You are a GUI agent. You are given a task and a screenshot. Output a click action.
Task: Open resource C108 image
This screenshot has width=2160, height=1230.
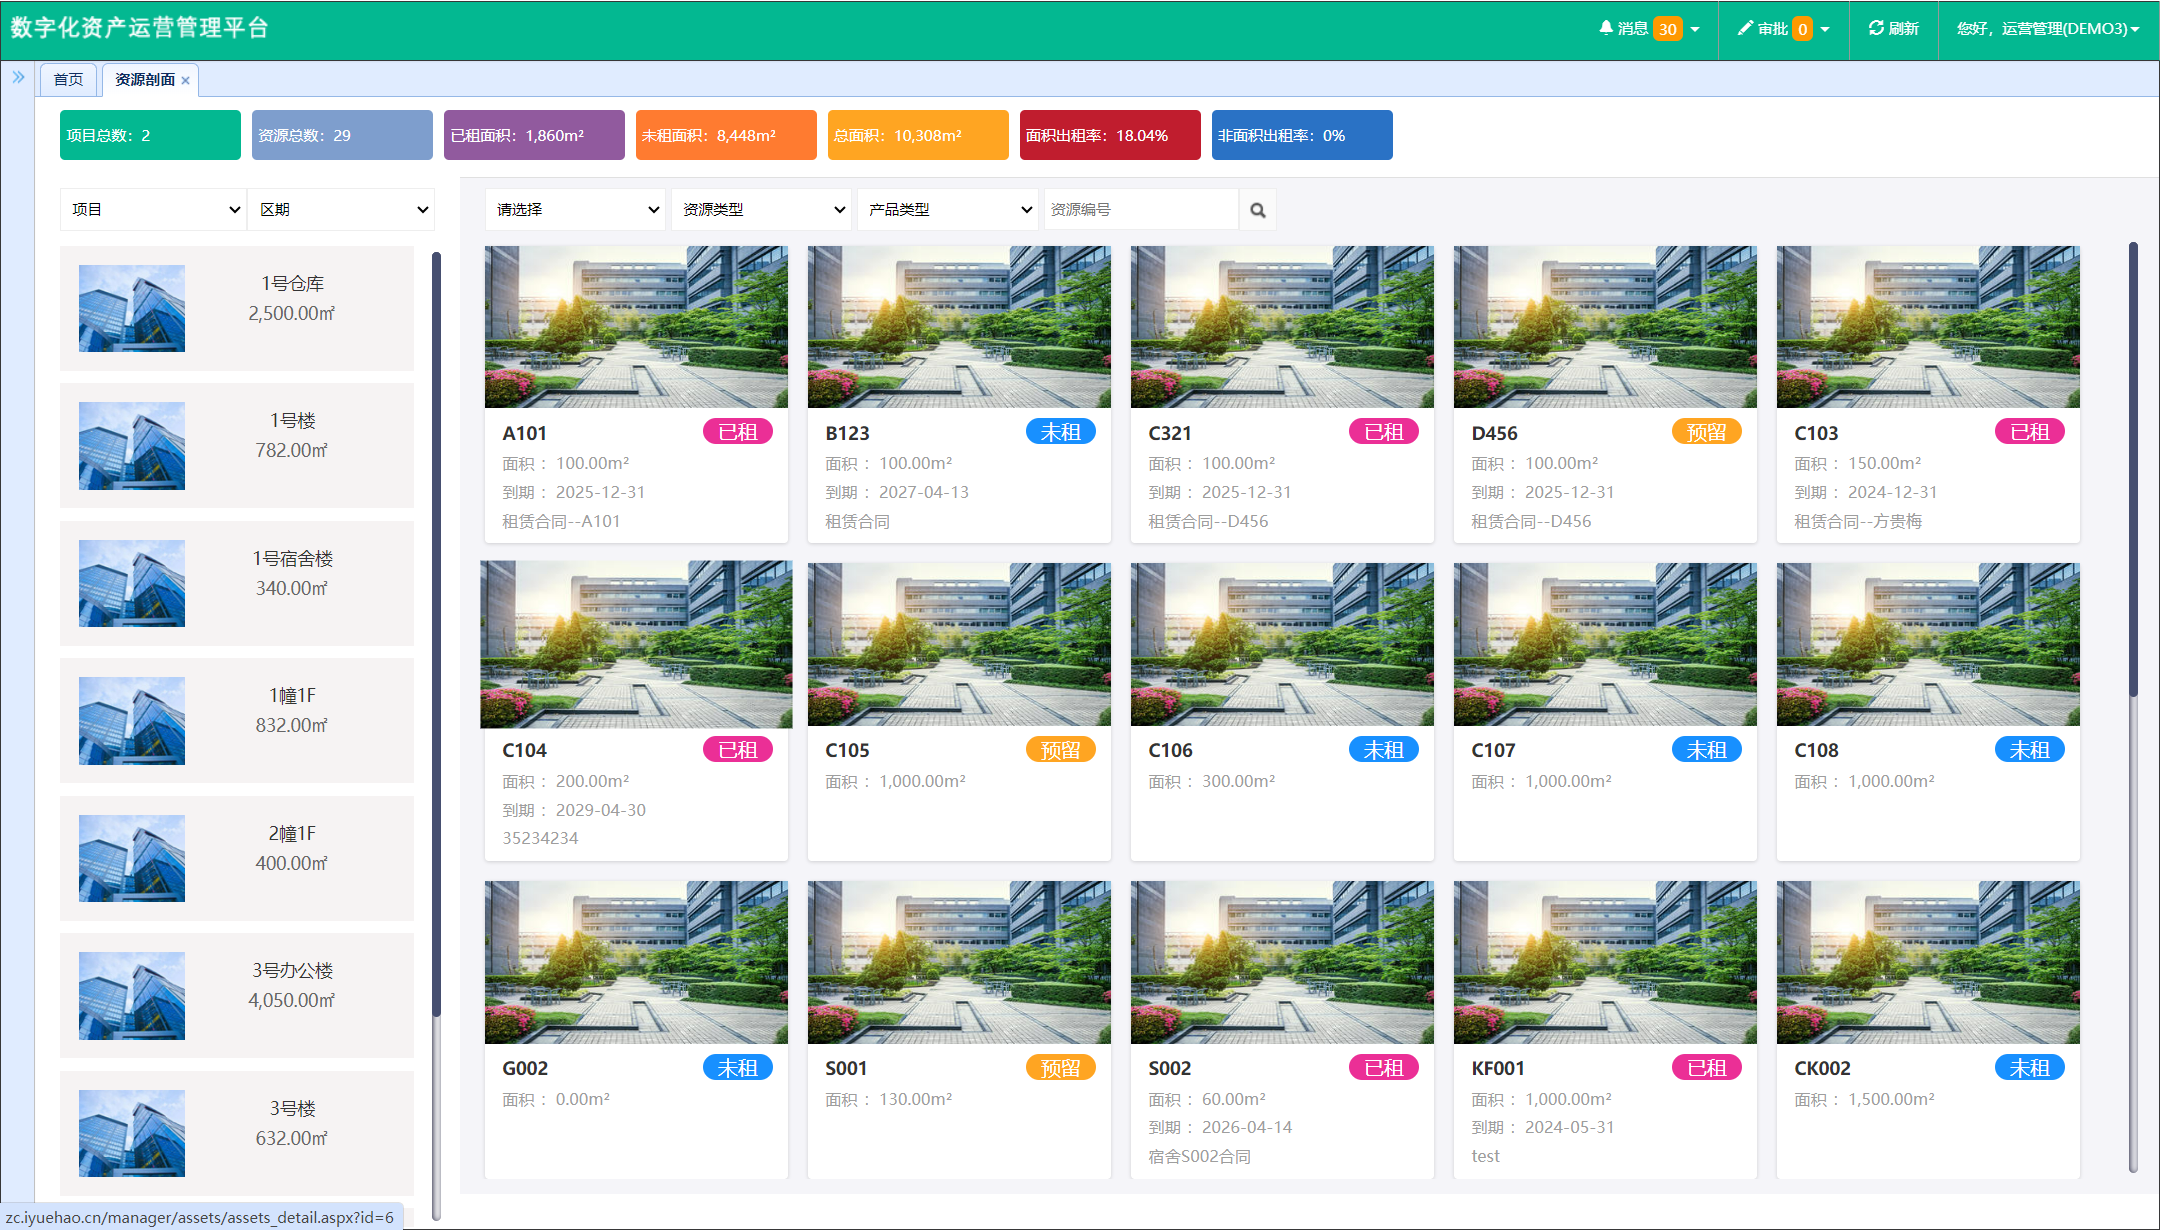pyautogui.click(x=1928, y=644)
